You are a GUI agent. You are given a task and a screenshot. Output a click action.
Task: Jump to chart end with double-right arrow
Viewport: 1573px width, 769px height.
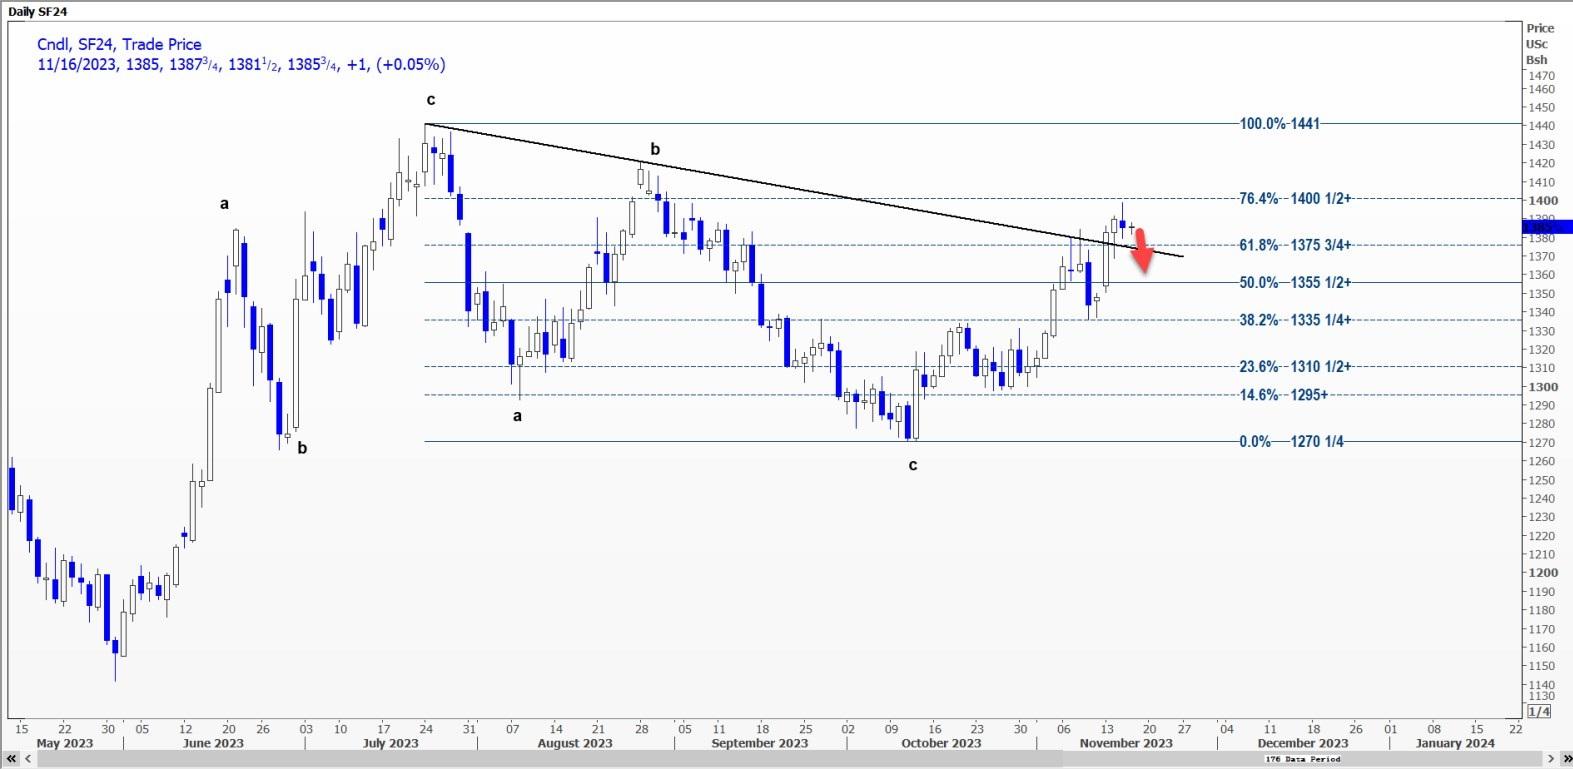point(1565,759)
